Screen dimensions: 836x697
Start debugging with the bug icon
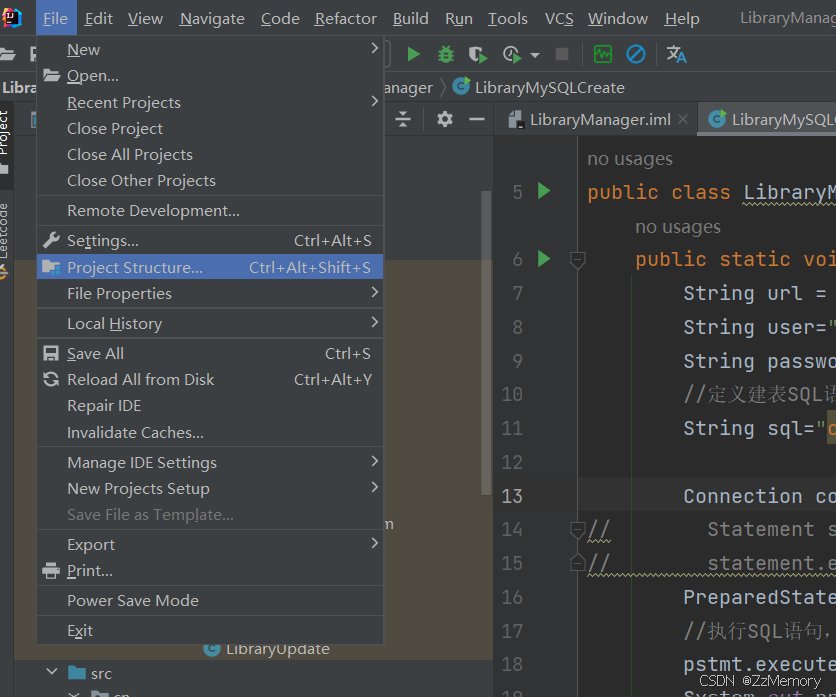coord(446,54)
